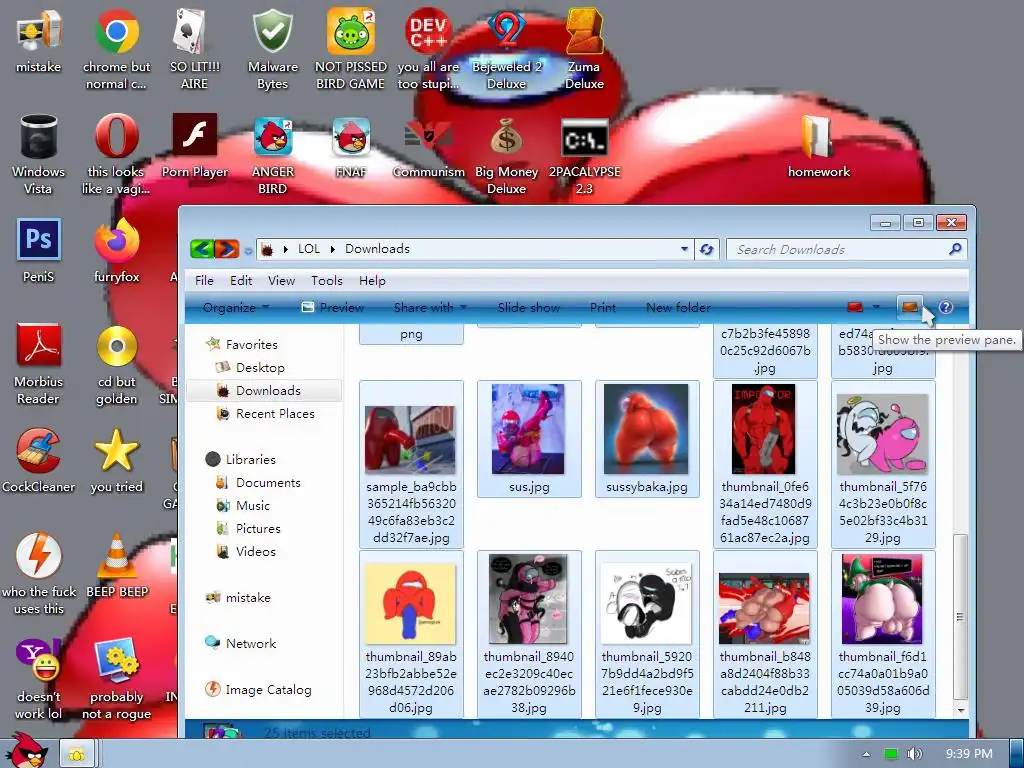Create a New folder
This screenshot has width=1024, height=768.
678,308
